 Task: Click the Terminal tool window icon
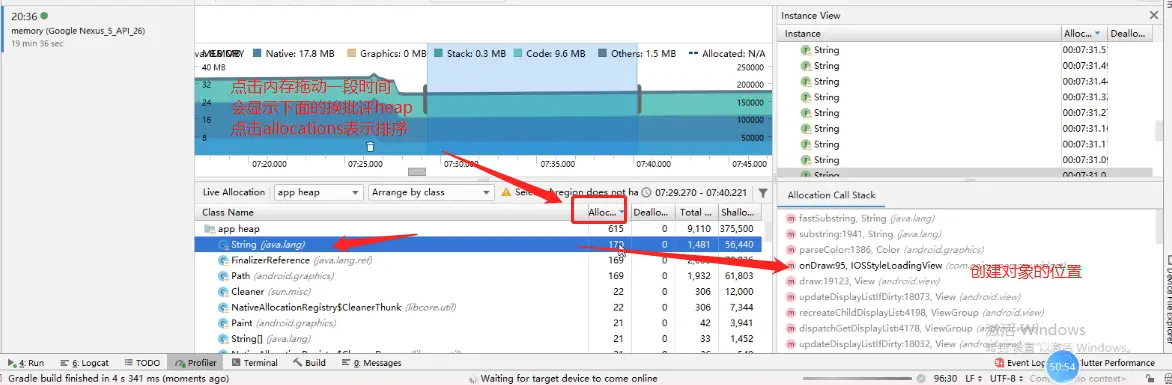(x=236, y=363)
